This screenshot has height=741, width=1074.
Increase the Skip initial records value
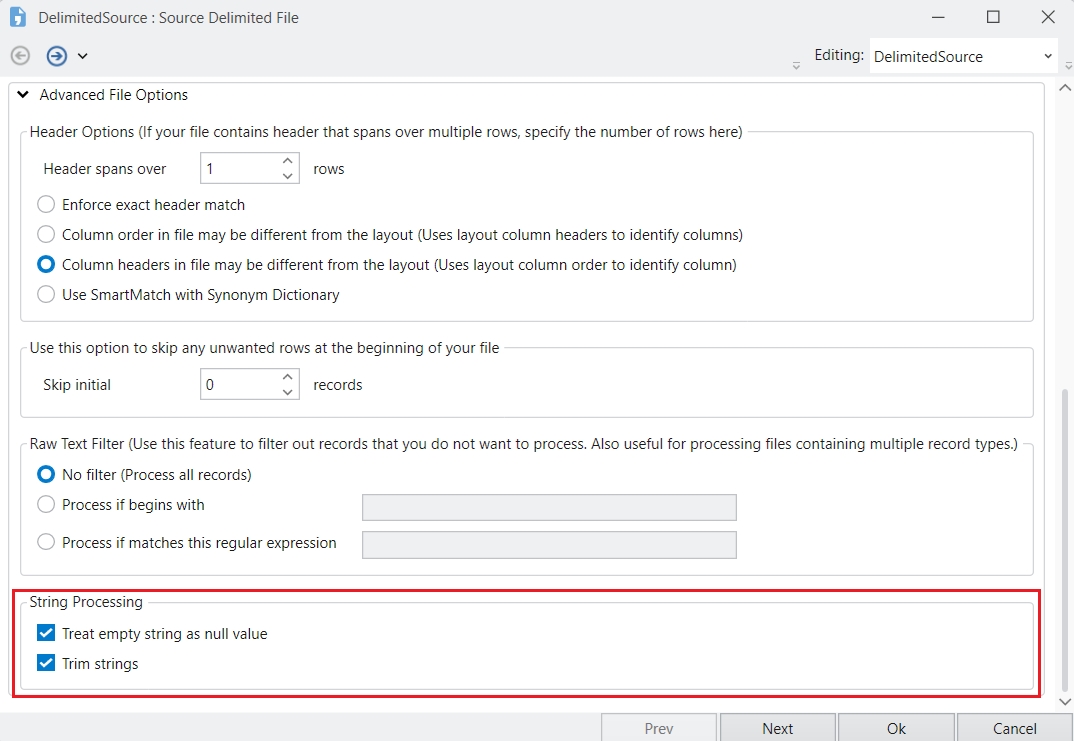(288, 376)
